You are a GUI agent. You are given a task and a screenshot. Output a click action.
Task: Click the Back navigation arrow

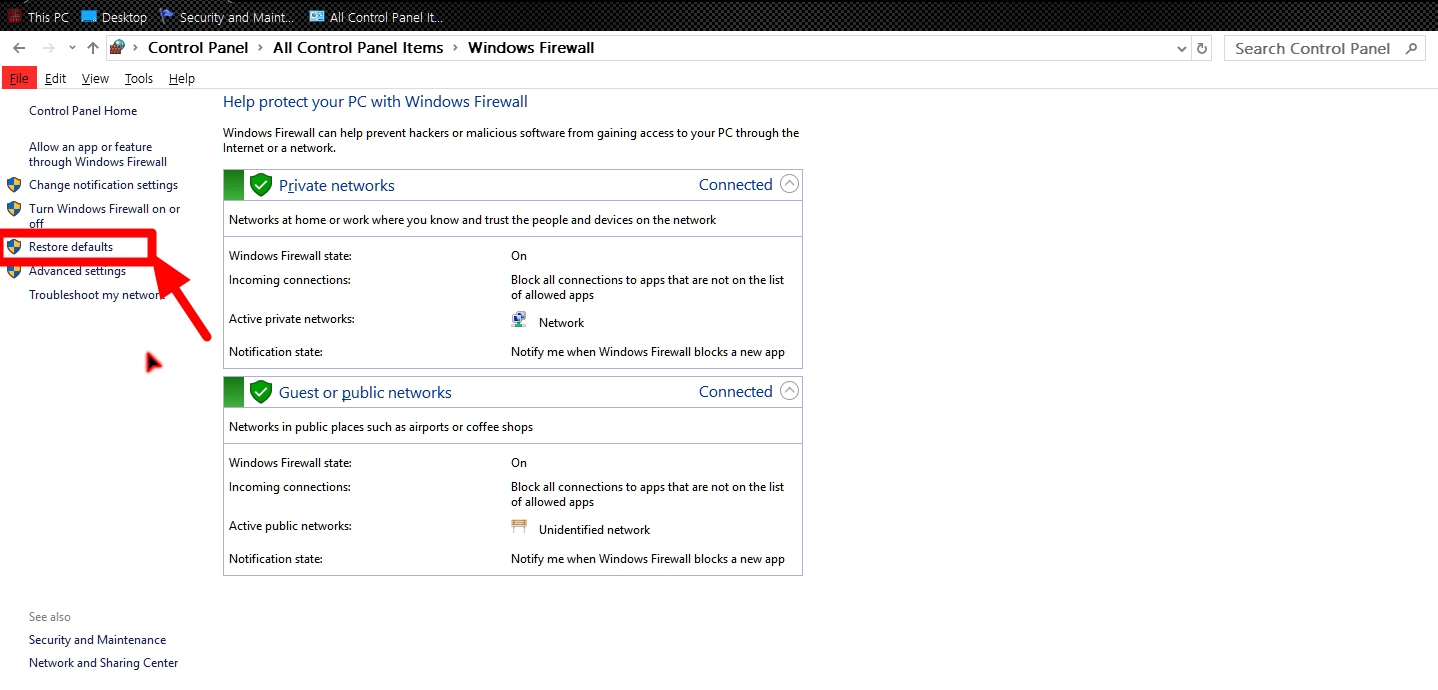point(19,48)
